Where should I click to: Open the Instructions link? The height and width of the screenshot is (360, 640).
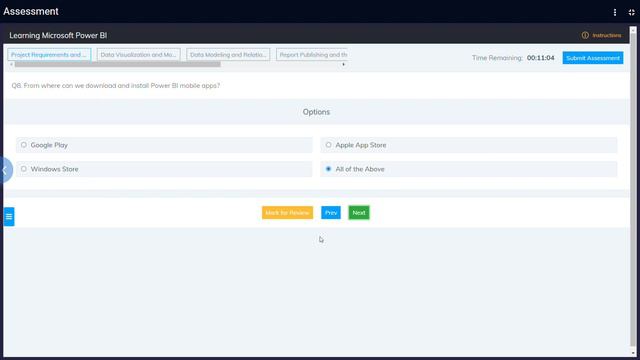tap(607, 36)
